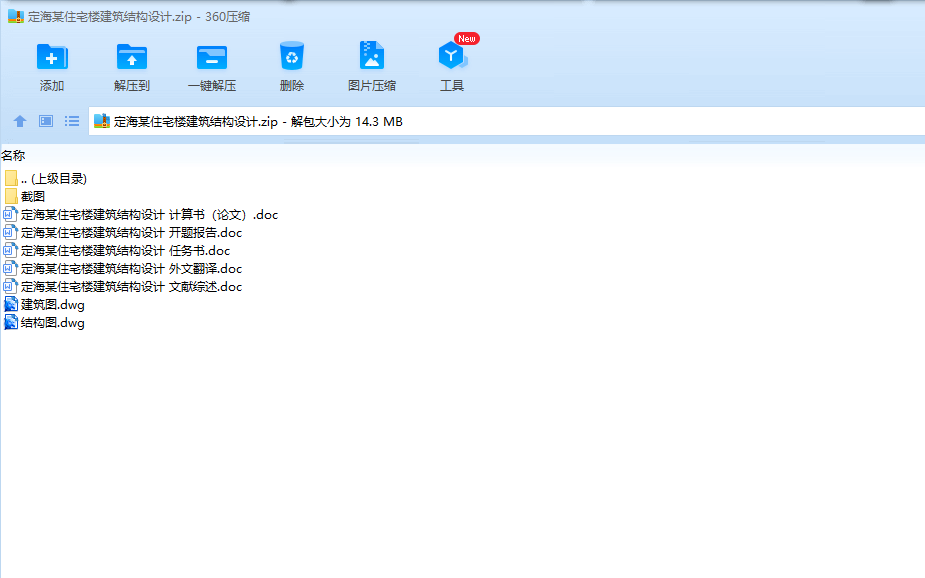Open the 图片压缩 image compression tool
This screenshot has width=925, height=578.
(x=372, y=55)
